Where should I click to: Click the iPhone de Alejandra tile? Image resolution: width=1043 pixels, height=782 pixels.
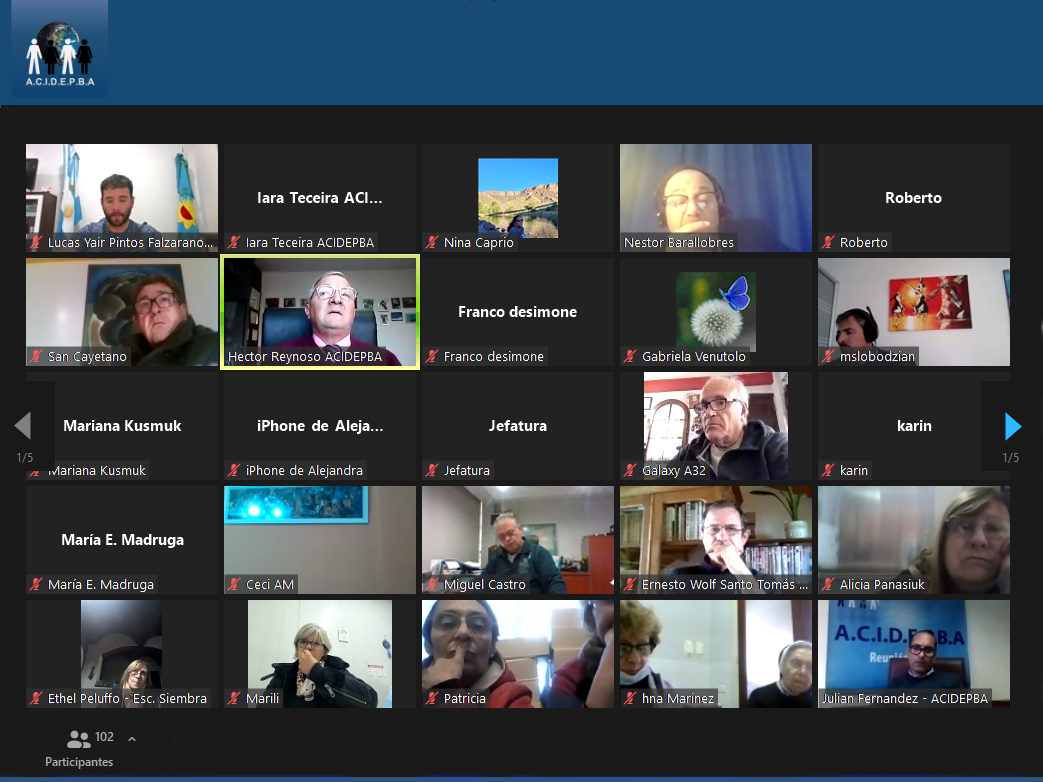click(x=319, y=426)
